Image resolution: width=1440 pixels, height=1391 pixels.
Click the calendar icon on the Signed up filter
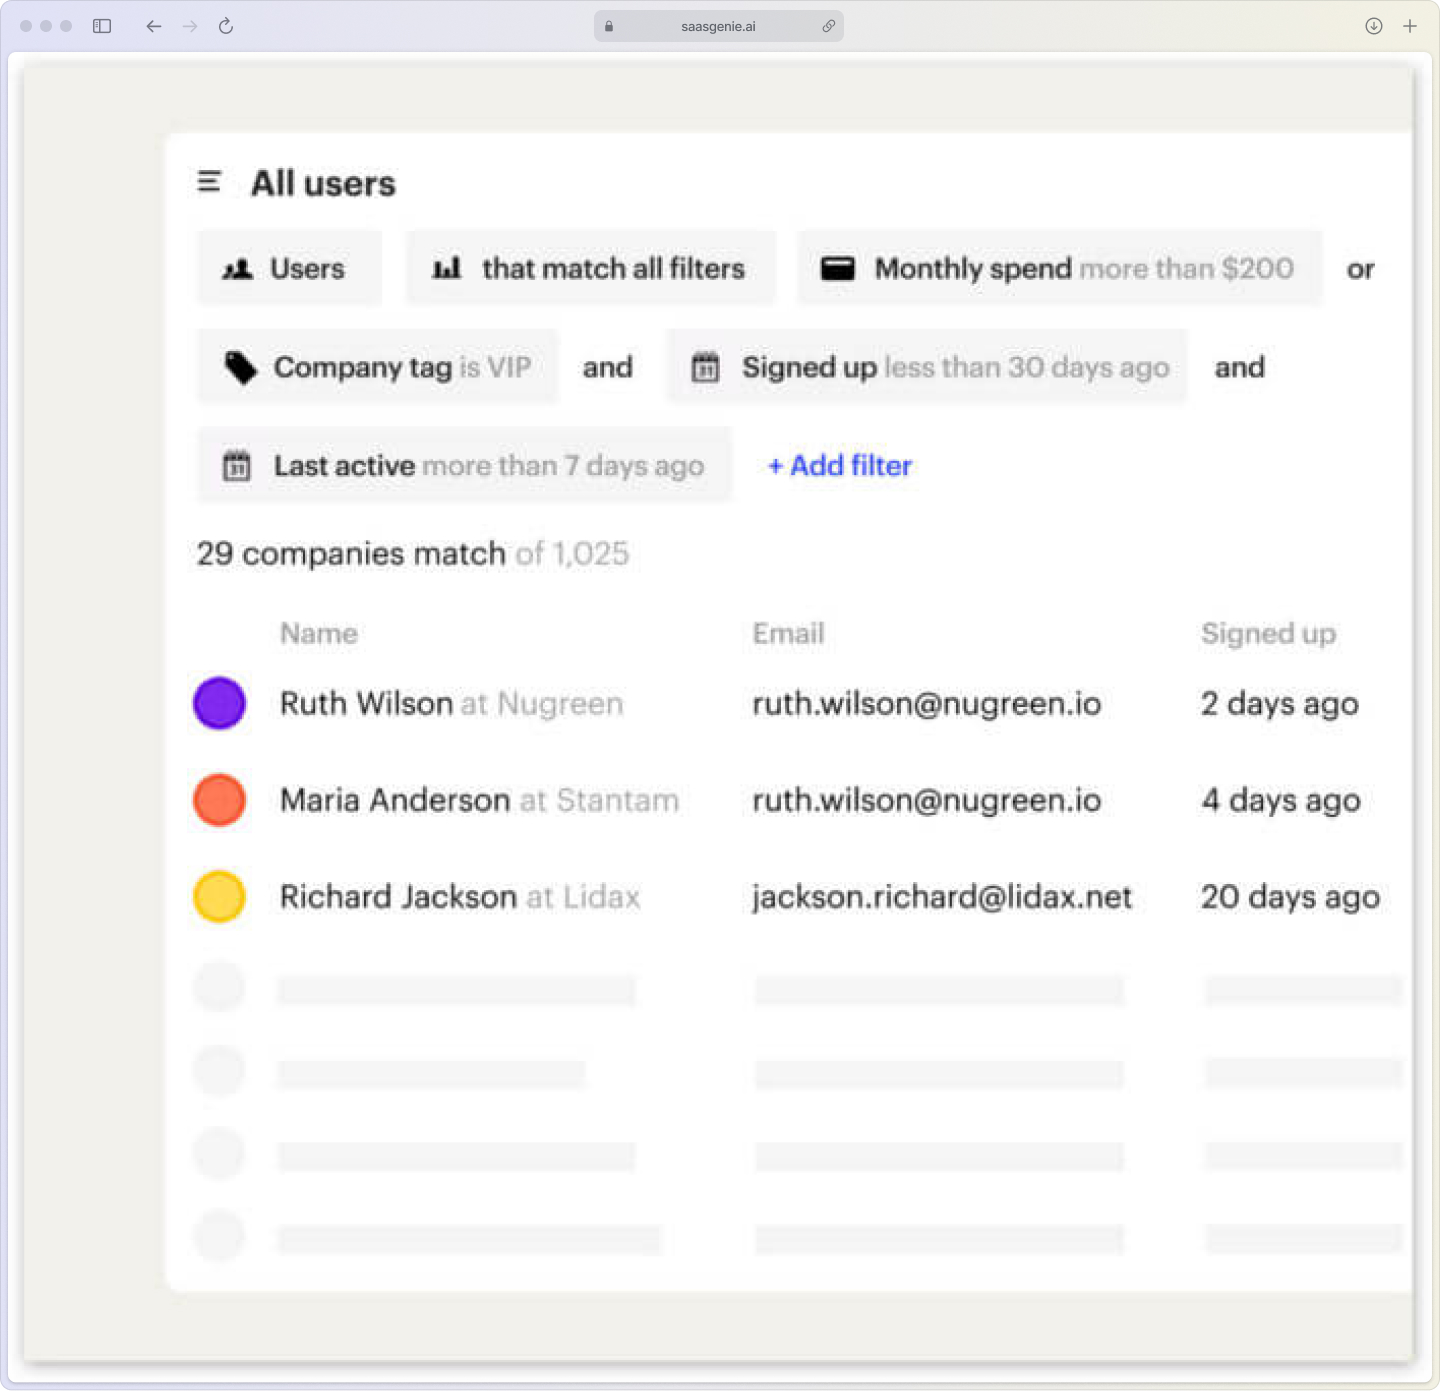tap(706, 367)
